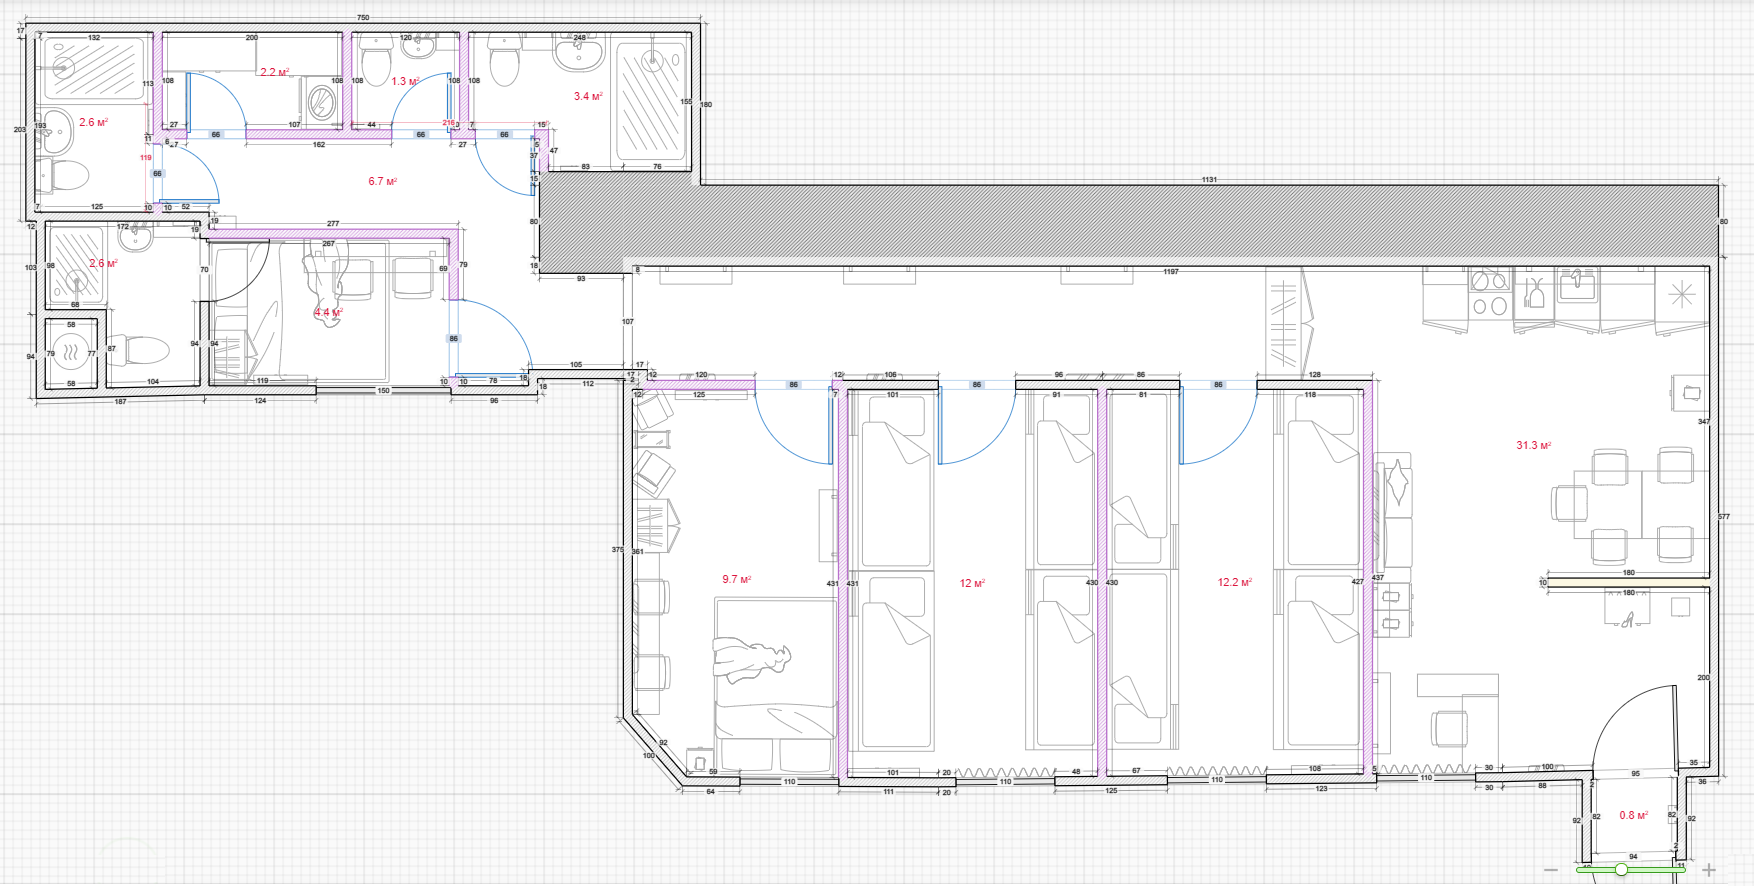Image resolution: width=1754 pixels, height=886 pixels.
Task: Select the heated towel rail in the small closet
Action: pyautogui.click(x=71, y=352)
